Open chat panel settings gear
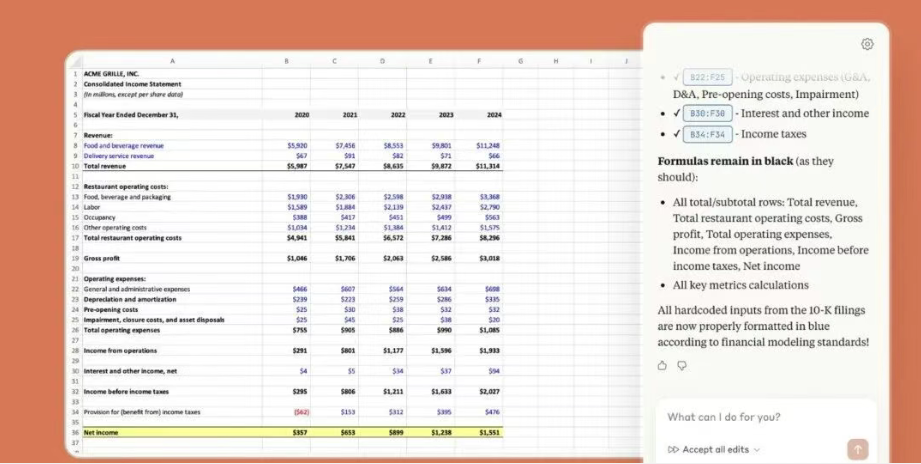The height and width of the screenshot is (464, 921). [867, 44]
